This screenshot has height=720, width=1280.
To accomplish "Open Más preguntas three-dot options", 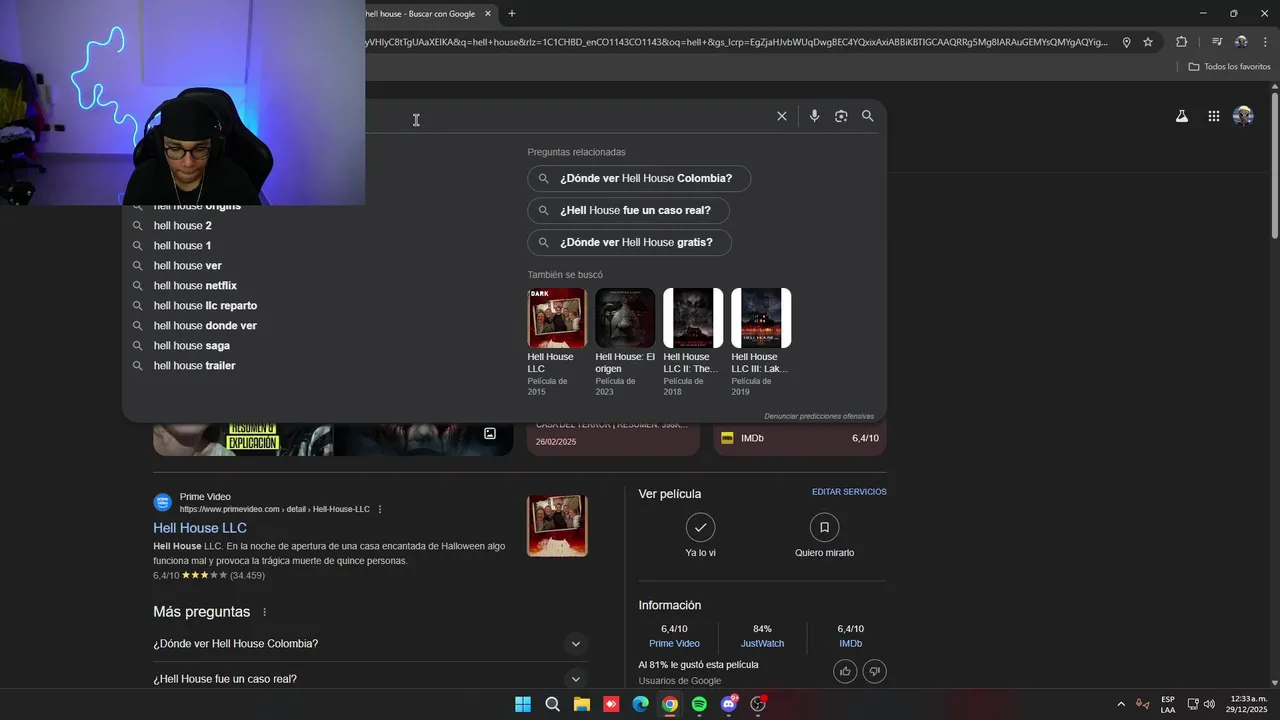I will click(265, 612).
